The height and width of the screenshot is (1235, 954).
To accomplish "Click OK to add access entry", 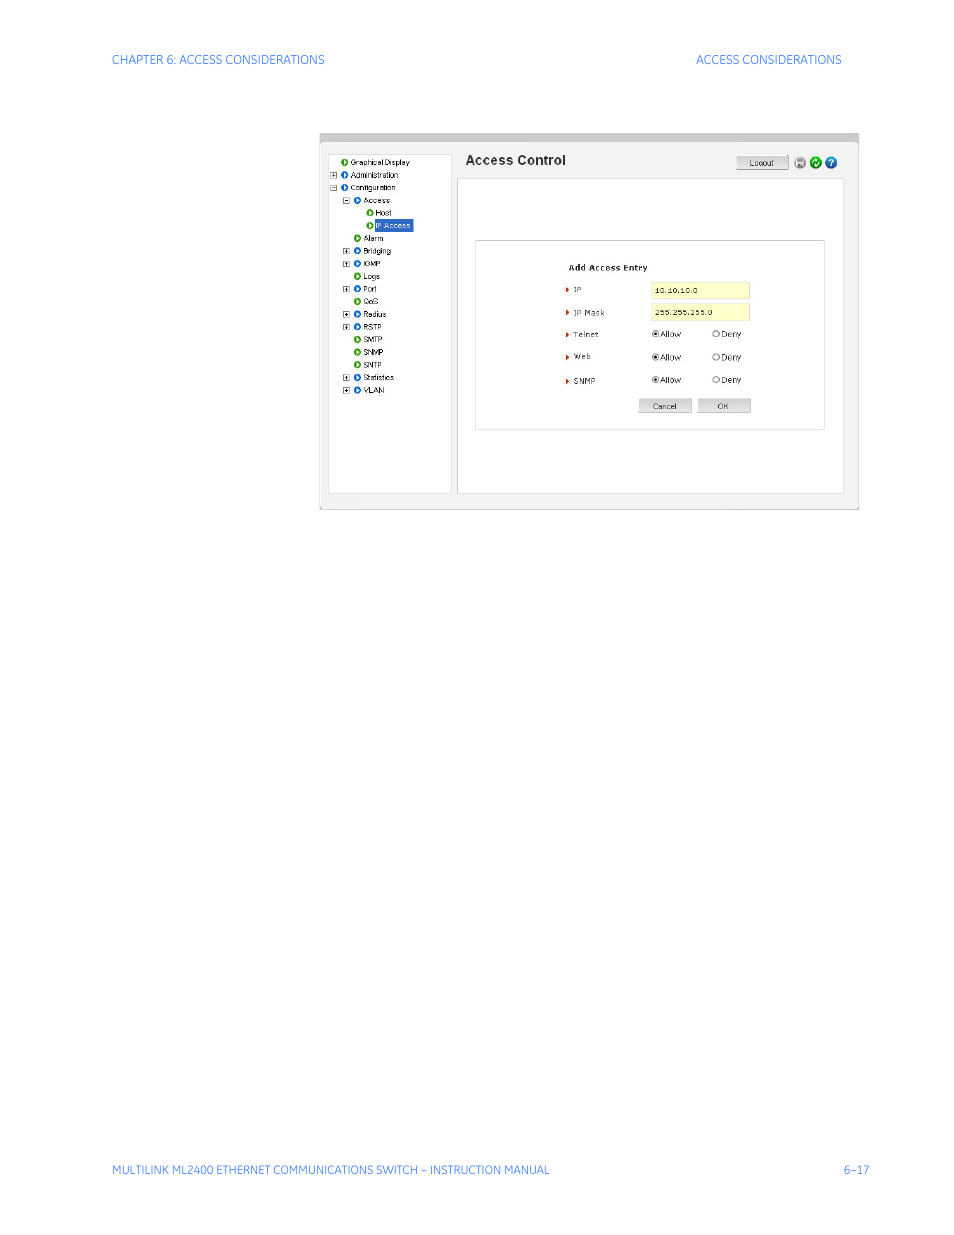I will 723,406.
